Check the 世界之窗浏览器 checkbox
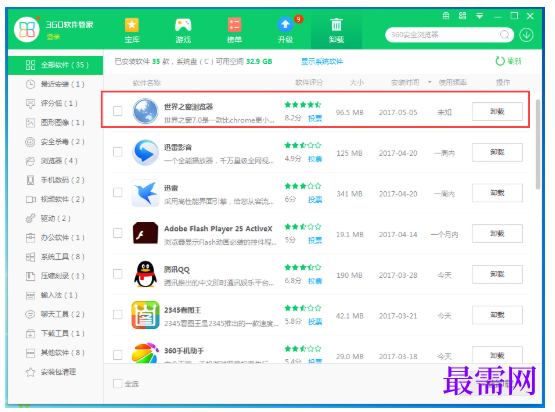Screen dimensions: 555x412 coord(118,111)
